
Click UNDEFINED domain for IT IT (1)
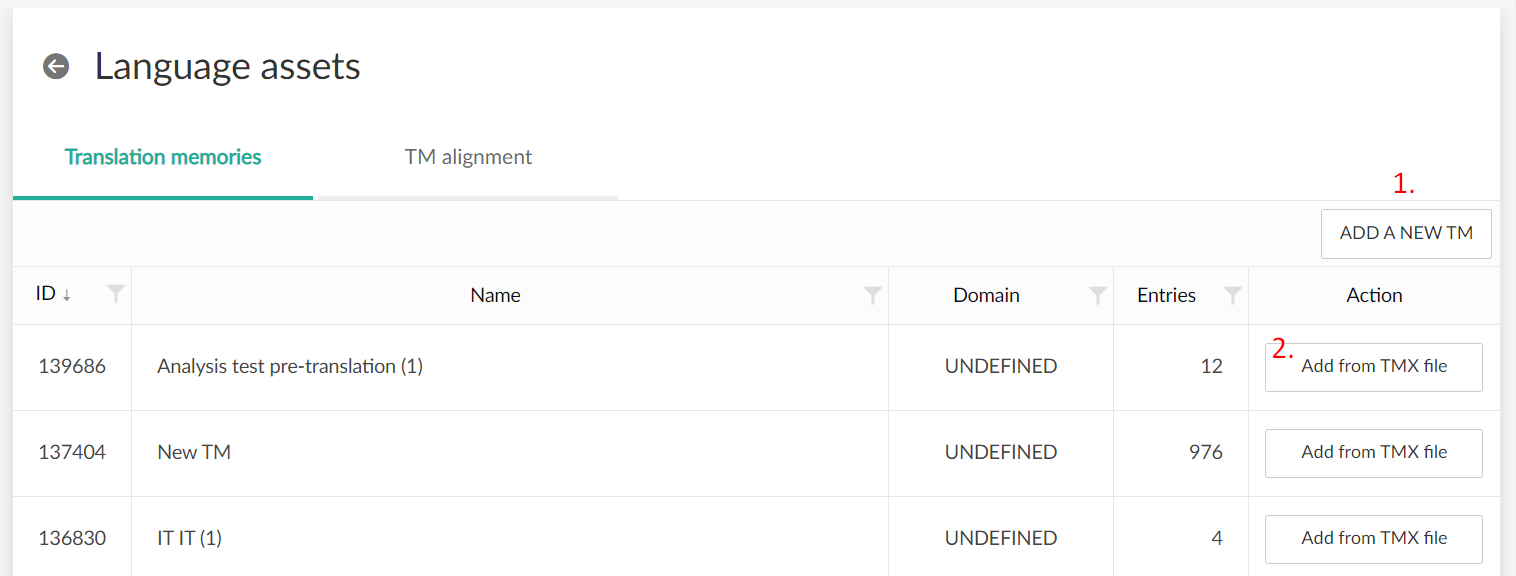click(1001, 537)
